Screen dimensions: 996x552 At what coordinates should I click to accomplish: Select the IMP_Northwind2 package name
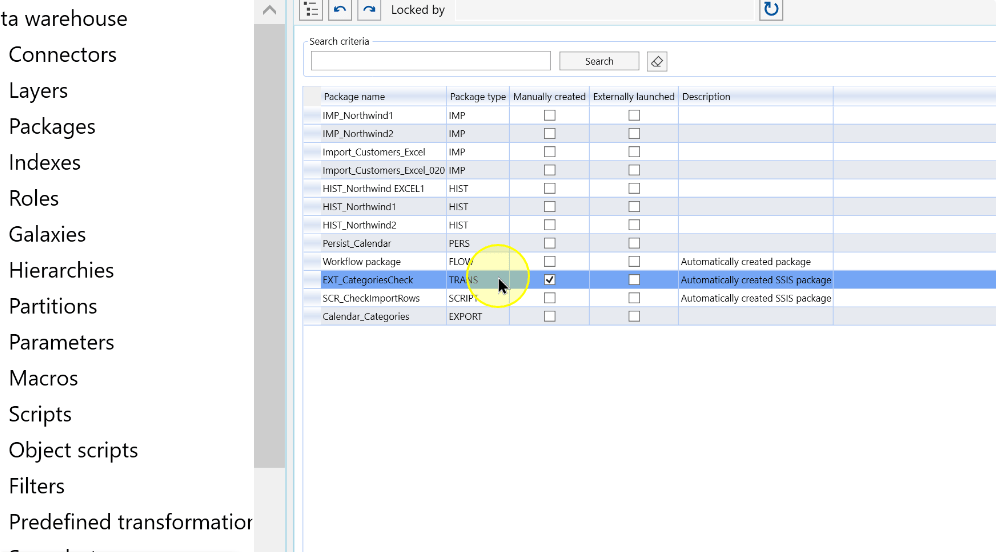click(358, 133)
